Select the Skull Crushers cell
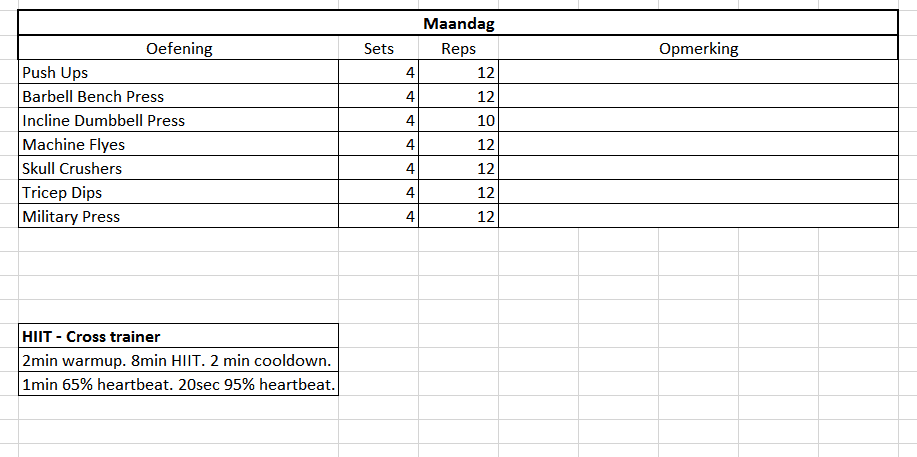Screen dimensions: 917x457 [179, 168]
